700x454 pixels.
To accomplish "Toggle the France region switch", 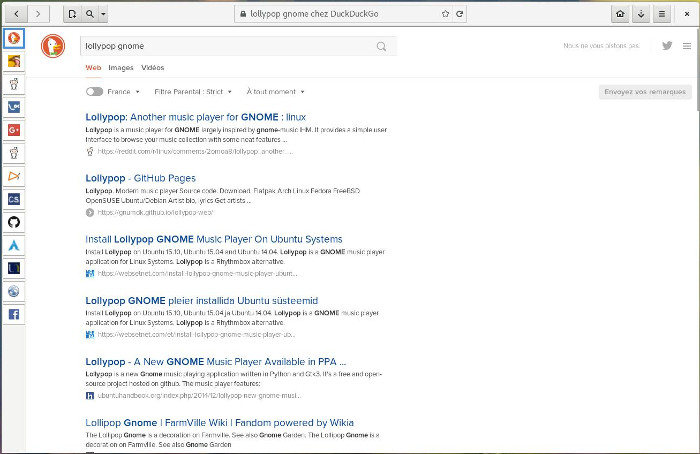I will [x=94, y=91].
